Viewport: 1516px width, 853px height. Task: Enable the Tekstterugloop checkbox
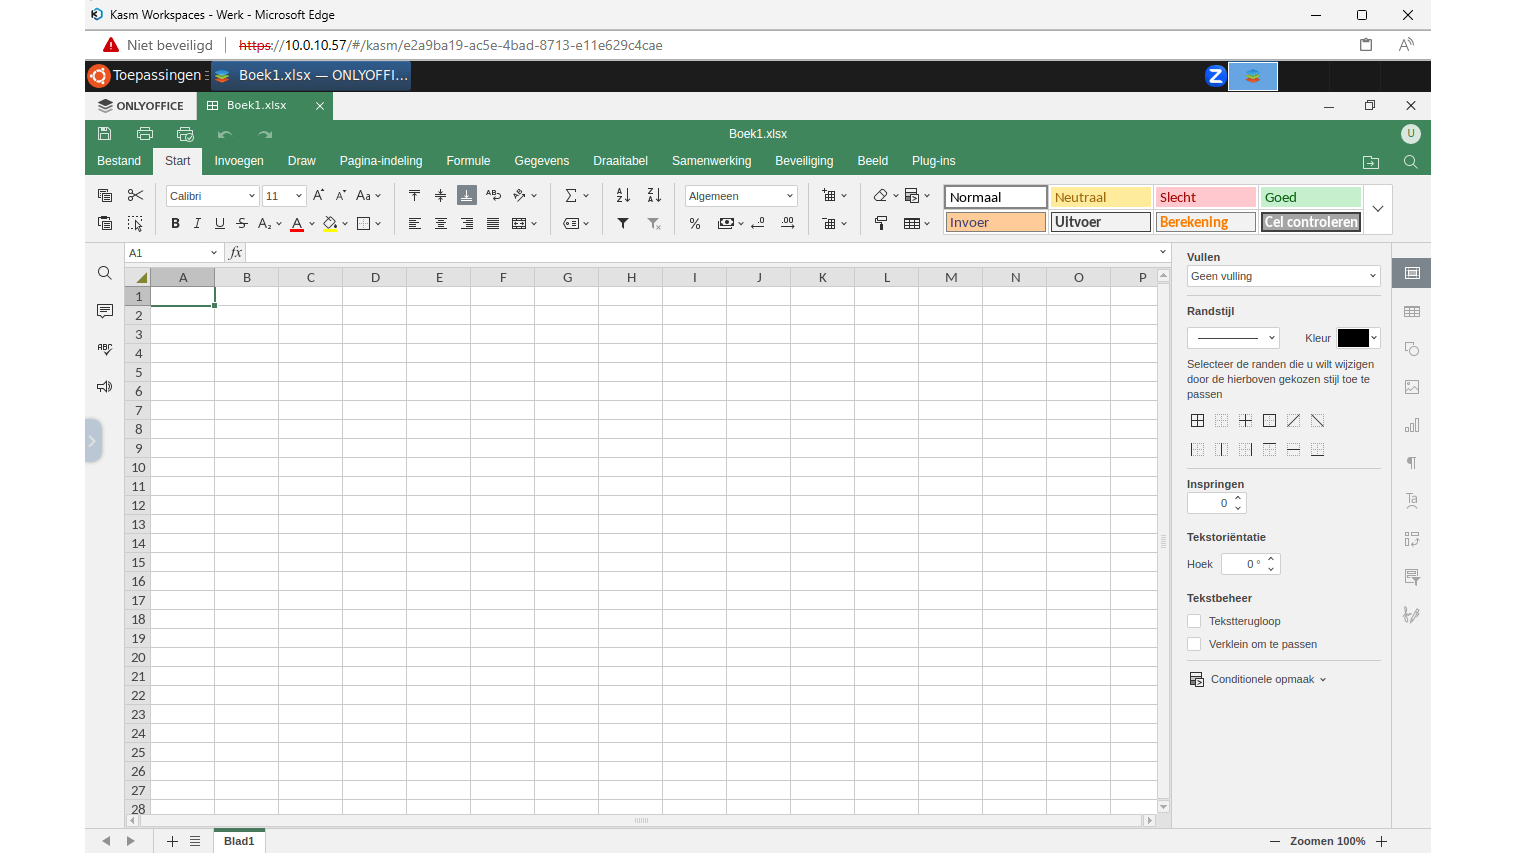(x=1194, y=621)
